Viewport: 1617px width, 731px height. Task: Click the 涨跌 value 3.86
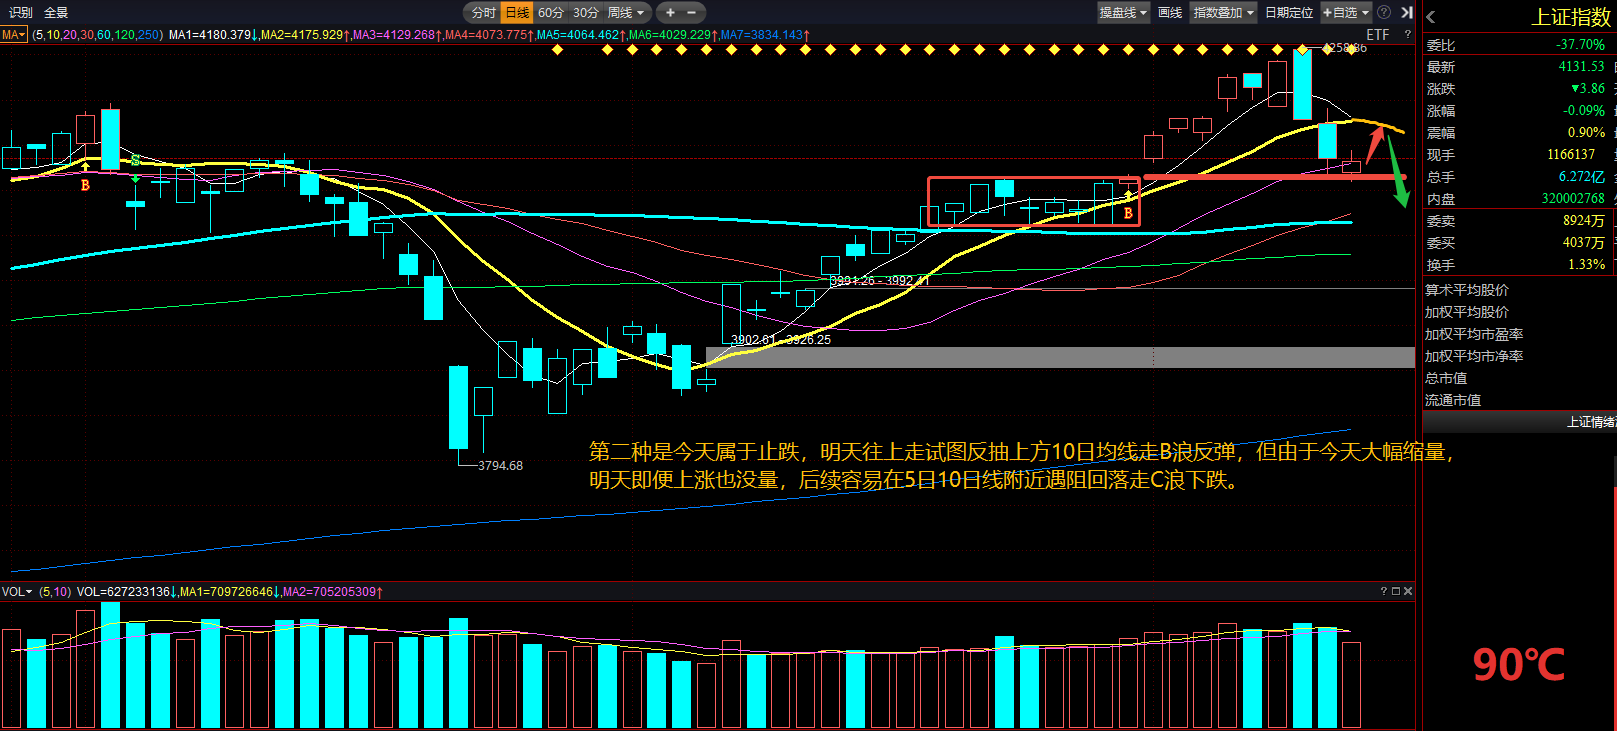(1588, 89)
